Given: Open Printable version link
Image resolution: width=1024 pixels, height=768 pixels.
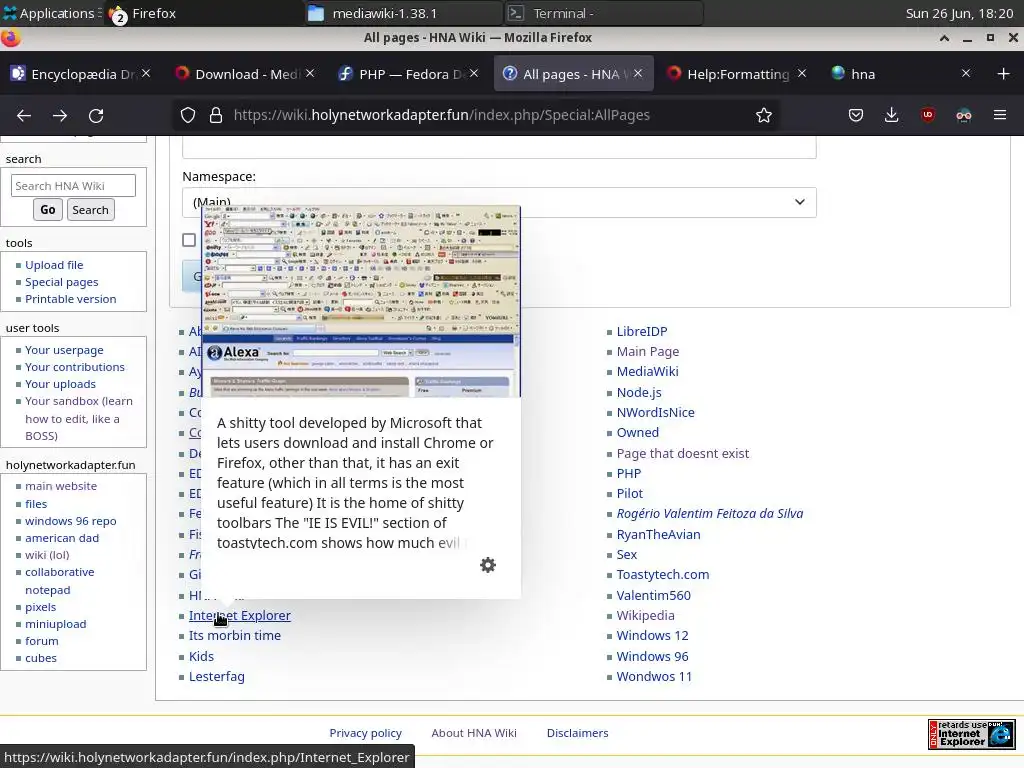Looking at the screenshot, I should (x=71, y=299).
